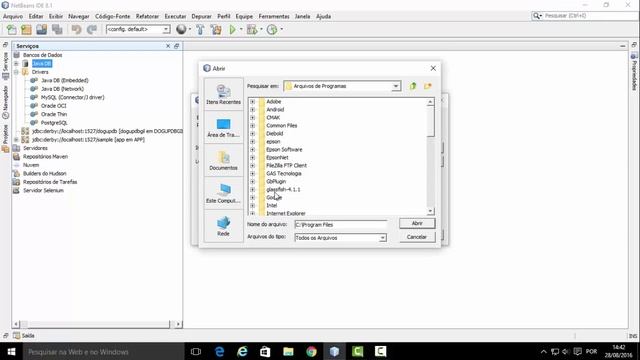Click the Abrir button in dialog
The image size is (640, 360).
point(417,223)
